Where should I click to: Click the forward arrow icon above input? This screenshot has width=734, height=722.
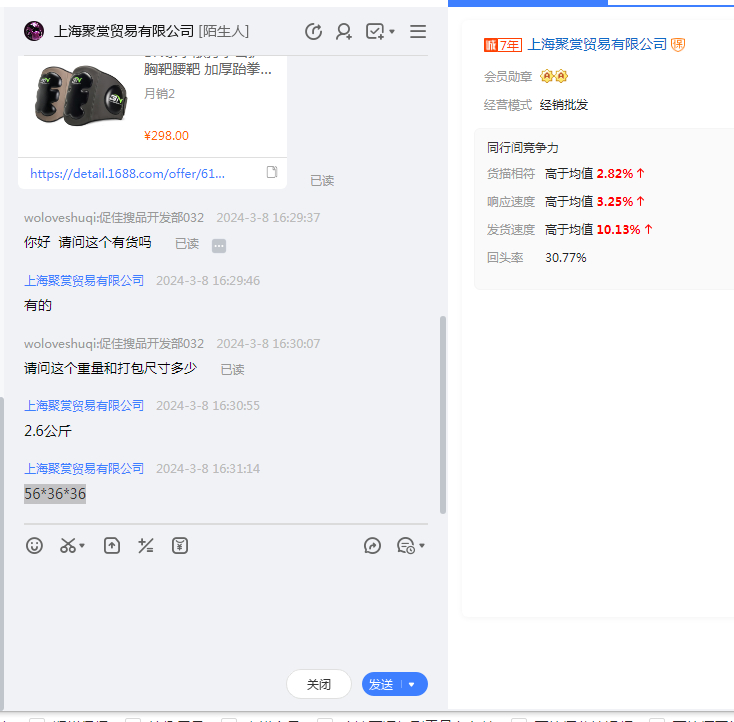[x=373, y=546]
